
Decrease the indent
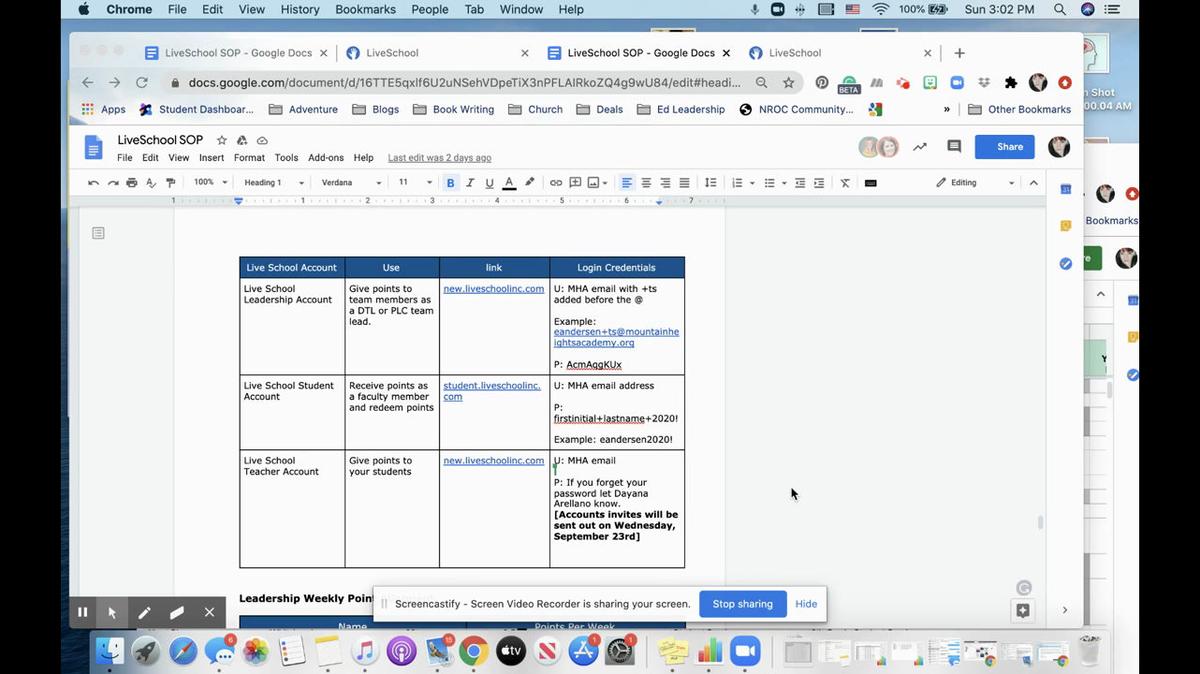(x=800, y=183)
